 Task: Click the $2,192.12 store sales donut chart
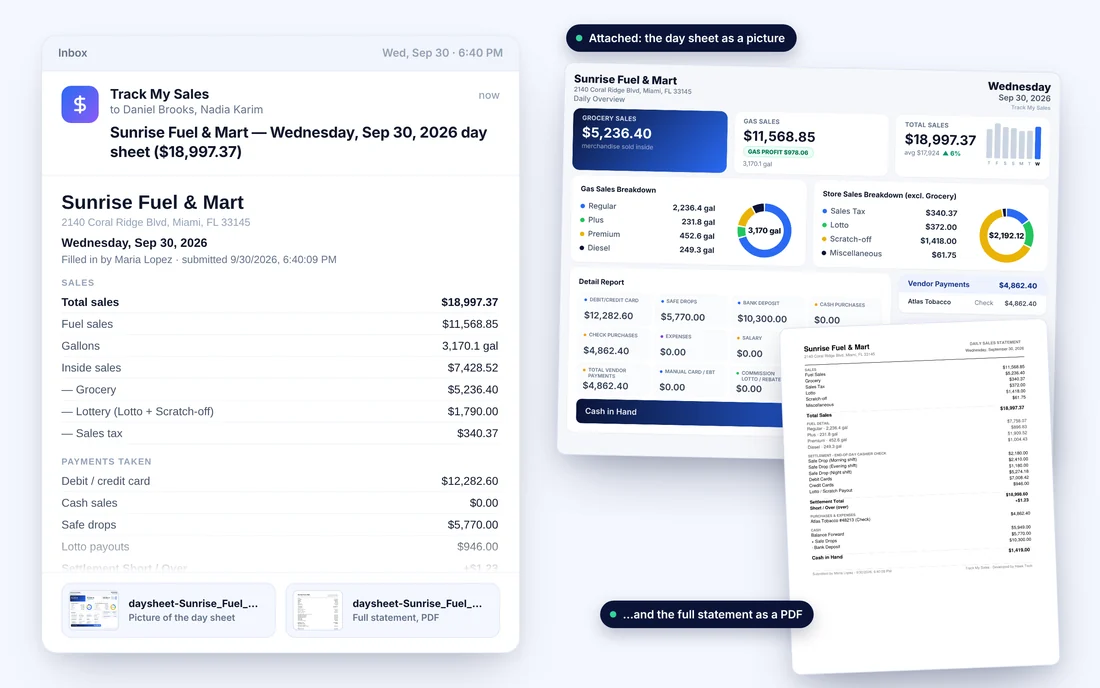click(1006, 236)
